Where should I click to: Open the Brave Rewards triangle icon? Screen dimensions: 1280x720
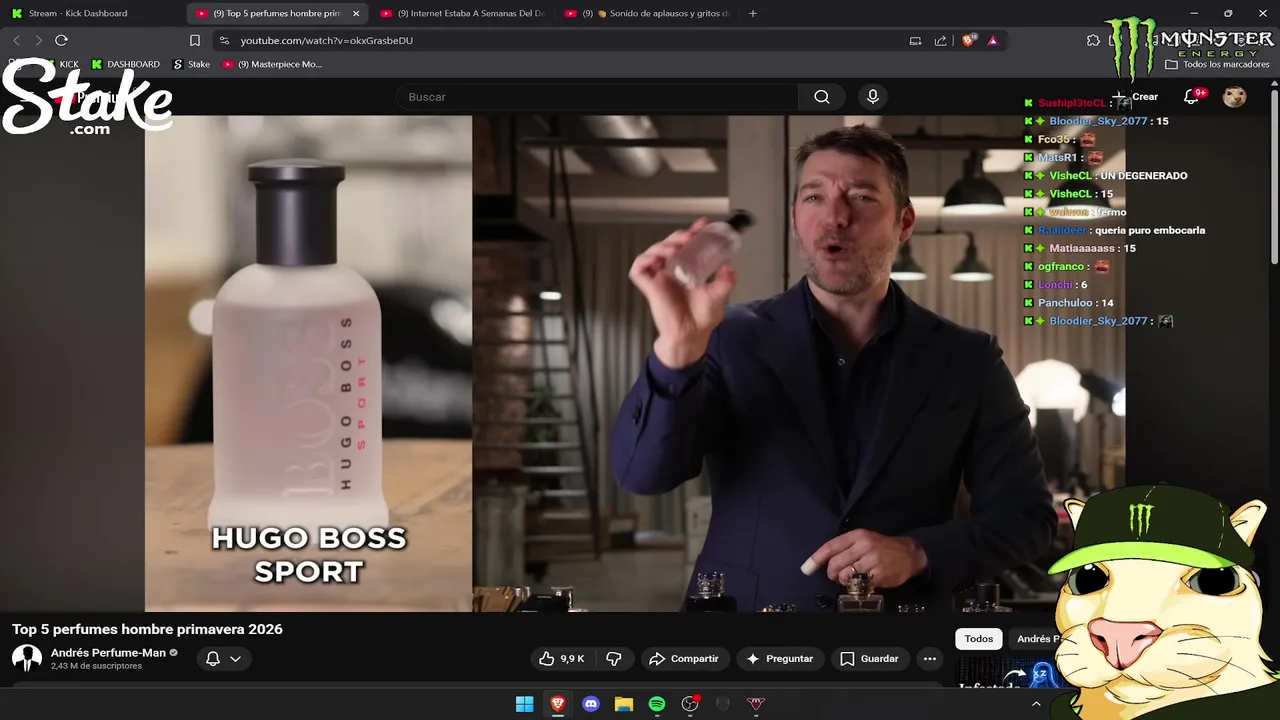(992, 40)
